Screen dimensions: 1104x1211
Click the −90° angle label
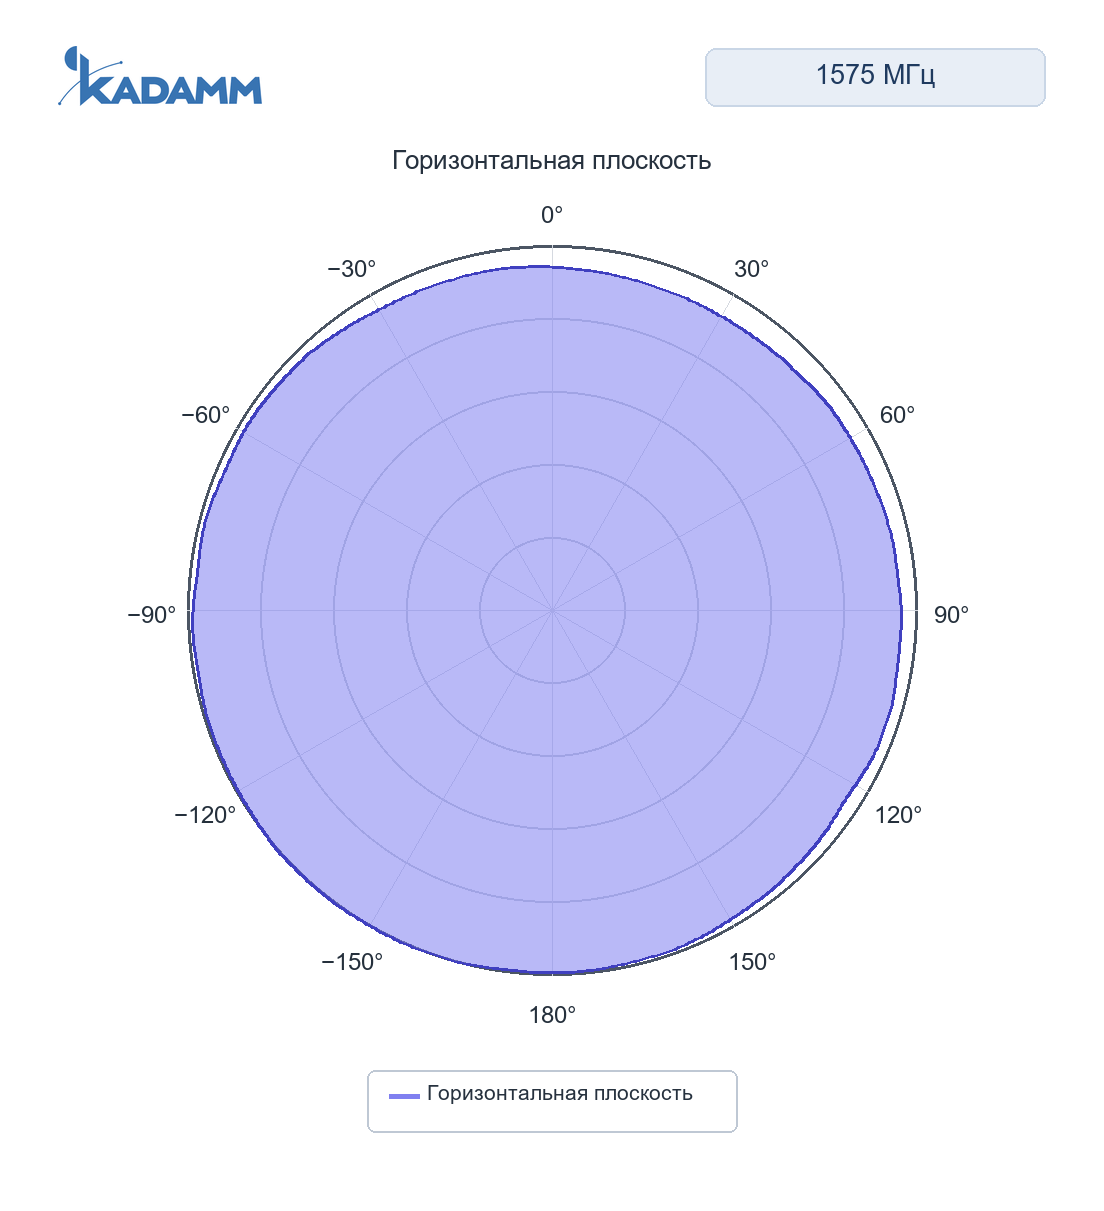(x=152, y=615)
